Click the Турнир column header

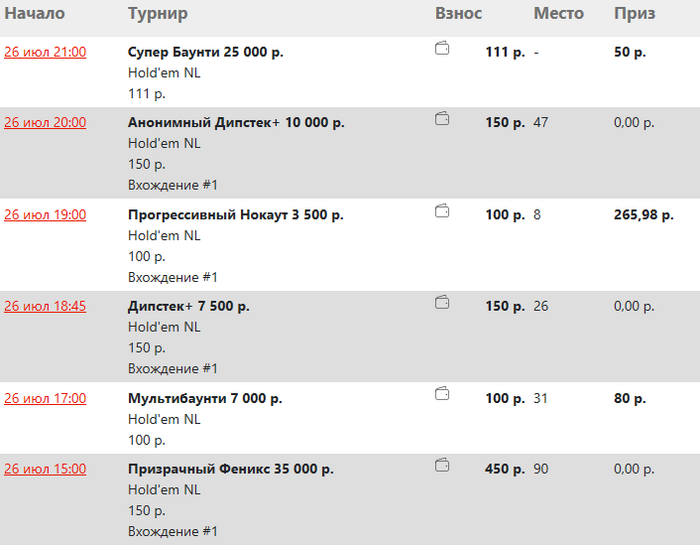coord(158,13)
